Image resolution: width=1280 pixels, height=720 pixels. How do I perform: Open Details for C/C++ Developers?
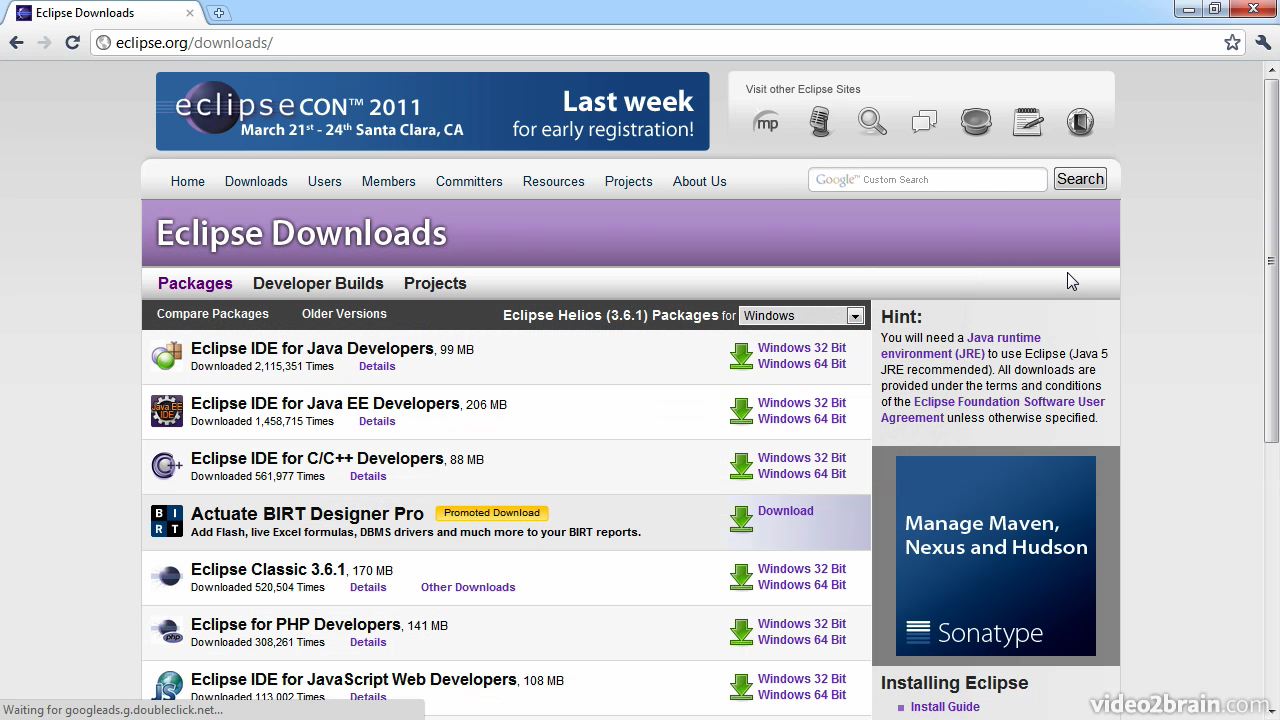368,476
